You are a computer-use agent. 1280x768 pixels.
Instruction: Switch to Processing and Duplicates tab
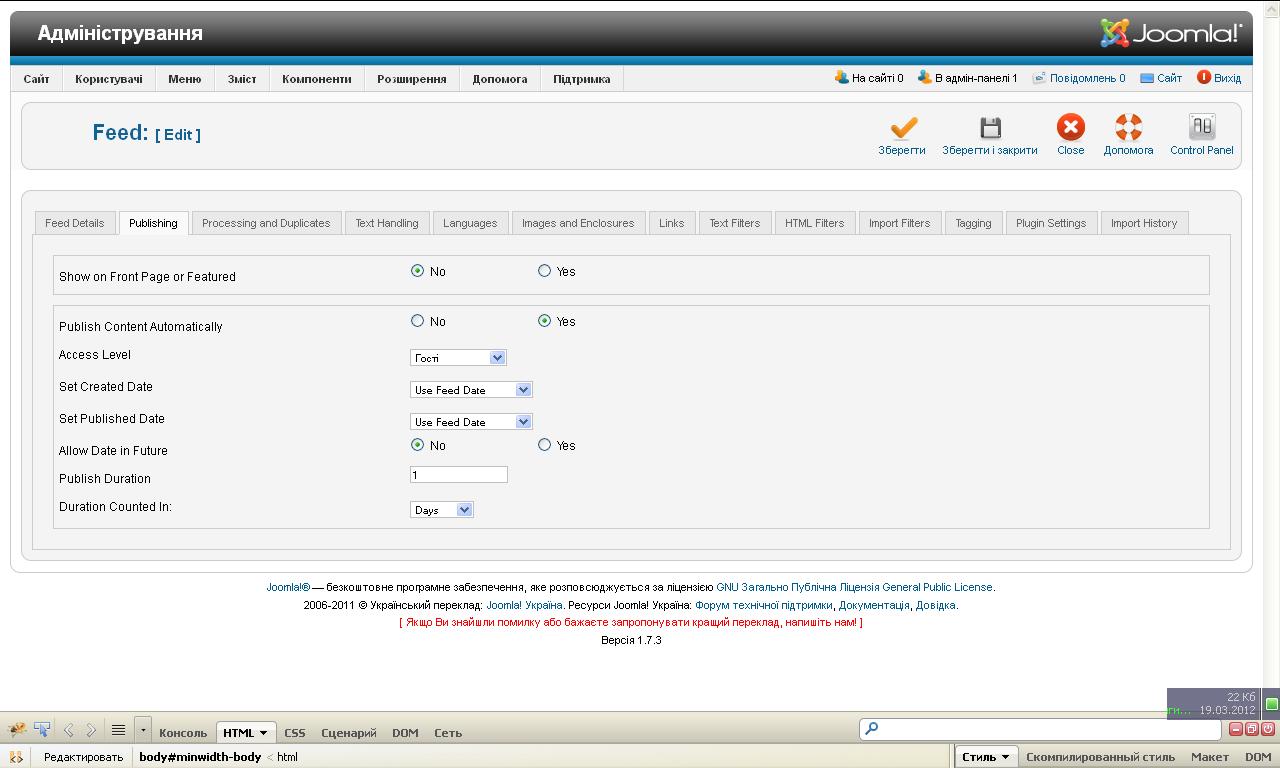pyautogui.click(x=266, y=223)
